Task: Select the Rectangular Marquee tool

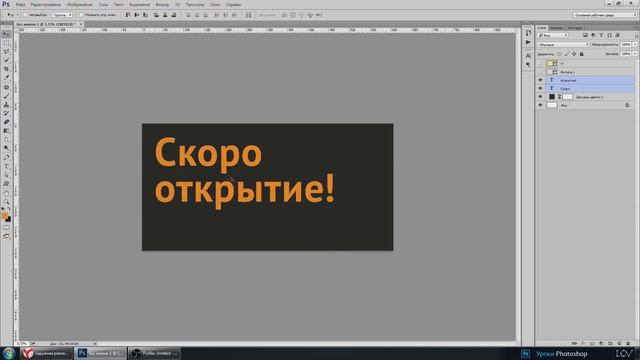Action: 6,43
